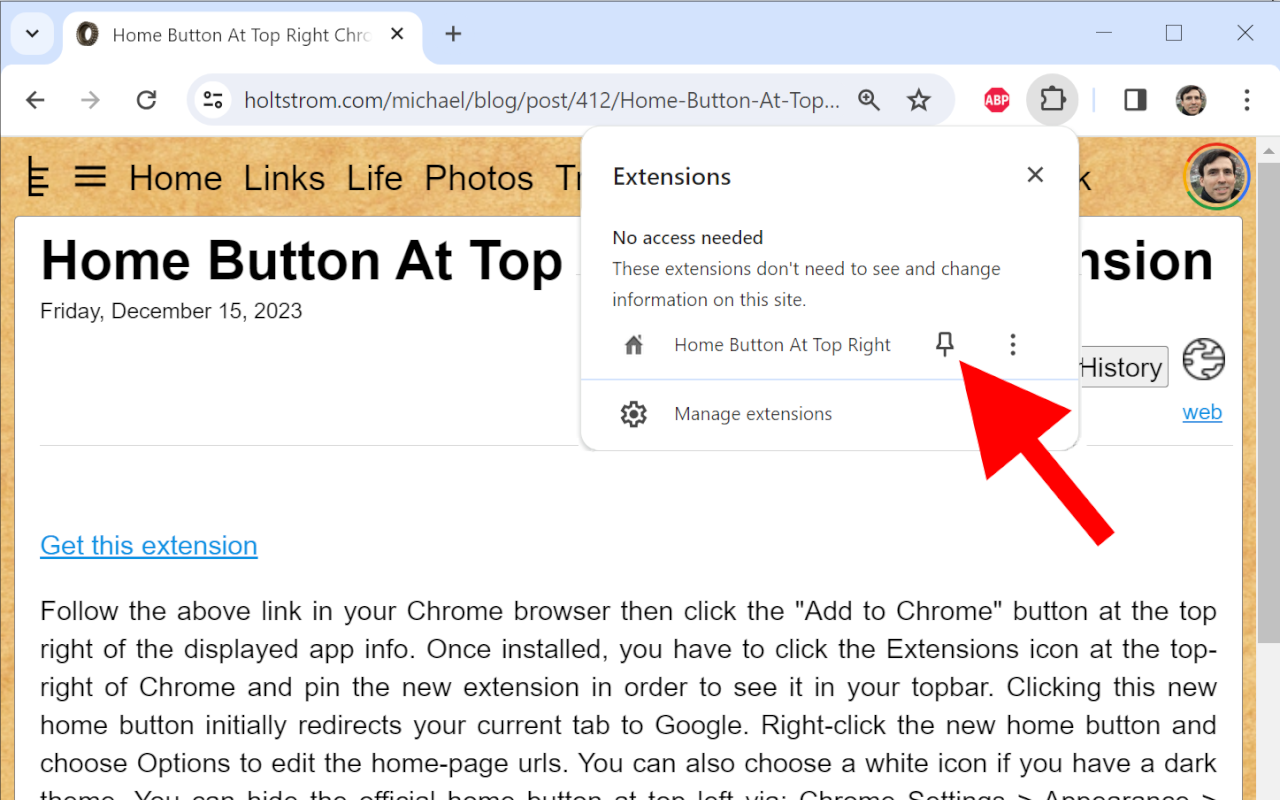Go to Home in site navigation
This screenshot has width=1280, height=800.
click(175, 178)
